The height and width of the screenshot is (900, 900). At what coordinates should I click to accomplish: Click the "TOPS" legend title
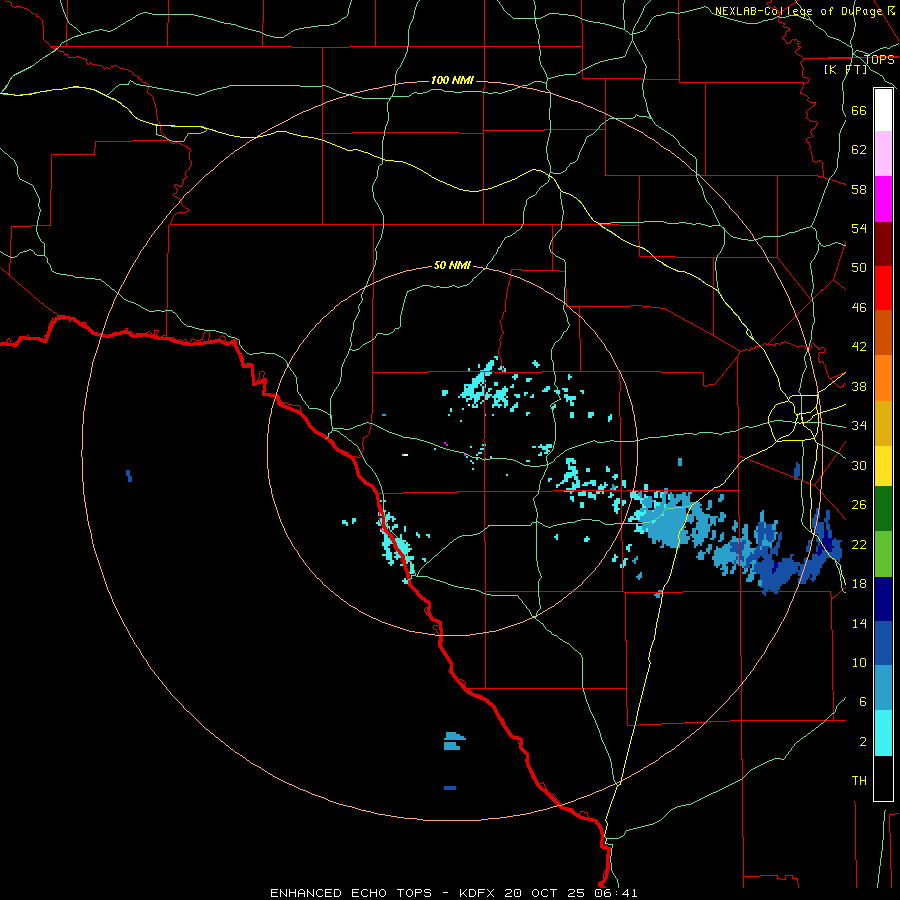coord(879,59)
